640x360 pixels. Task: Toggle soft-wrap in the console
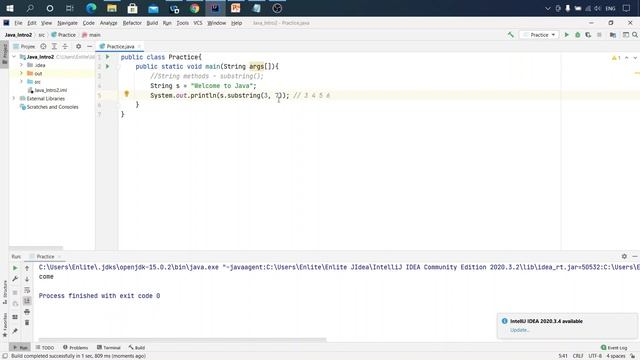click(27, 290)
